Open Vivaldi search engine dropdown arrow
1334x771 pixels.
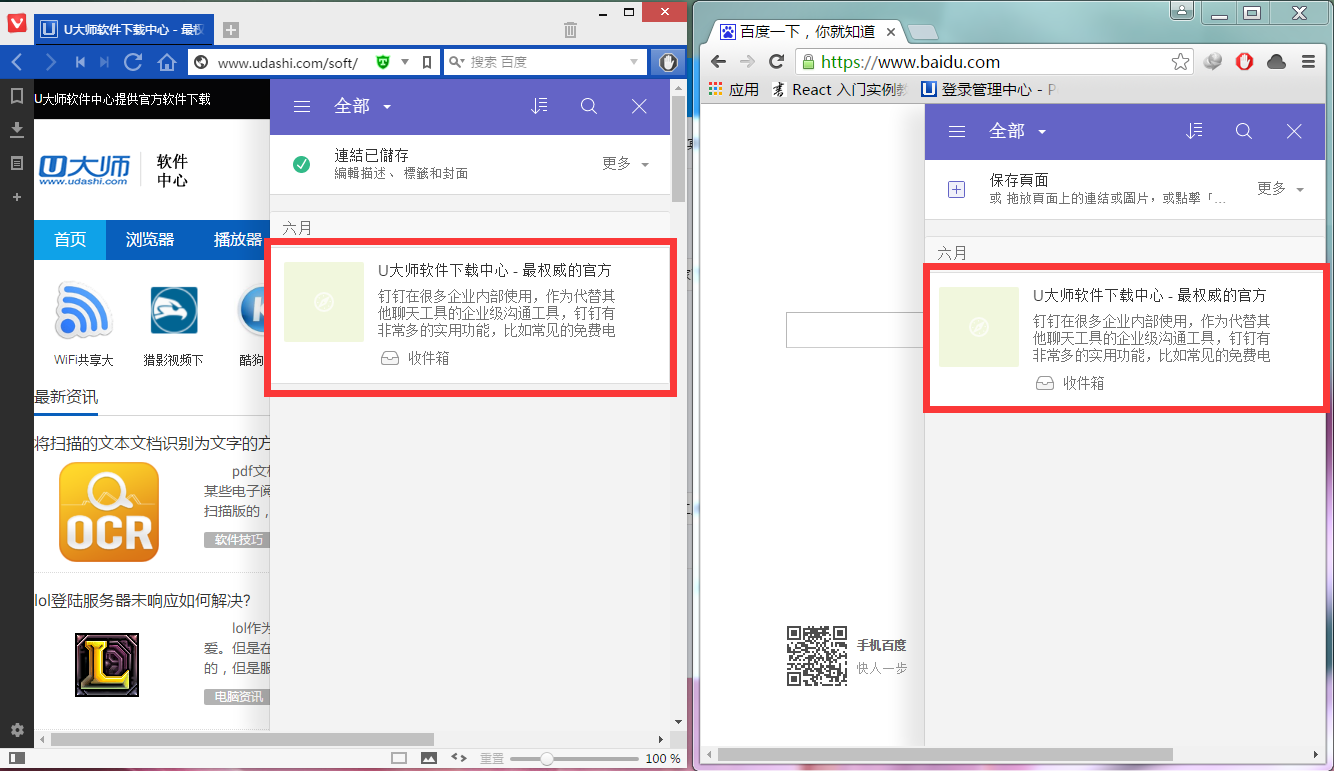pyautogui.click(x=634, y=62)
